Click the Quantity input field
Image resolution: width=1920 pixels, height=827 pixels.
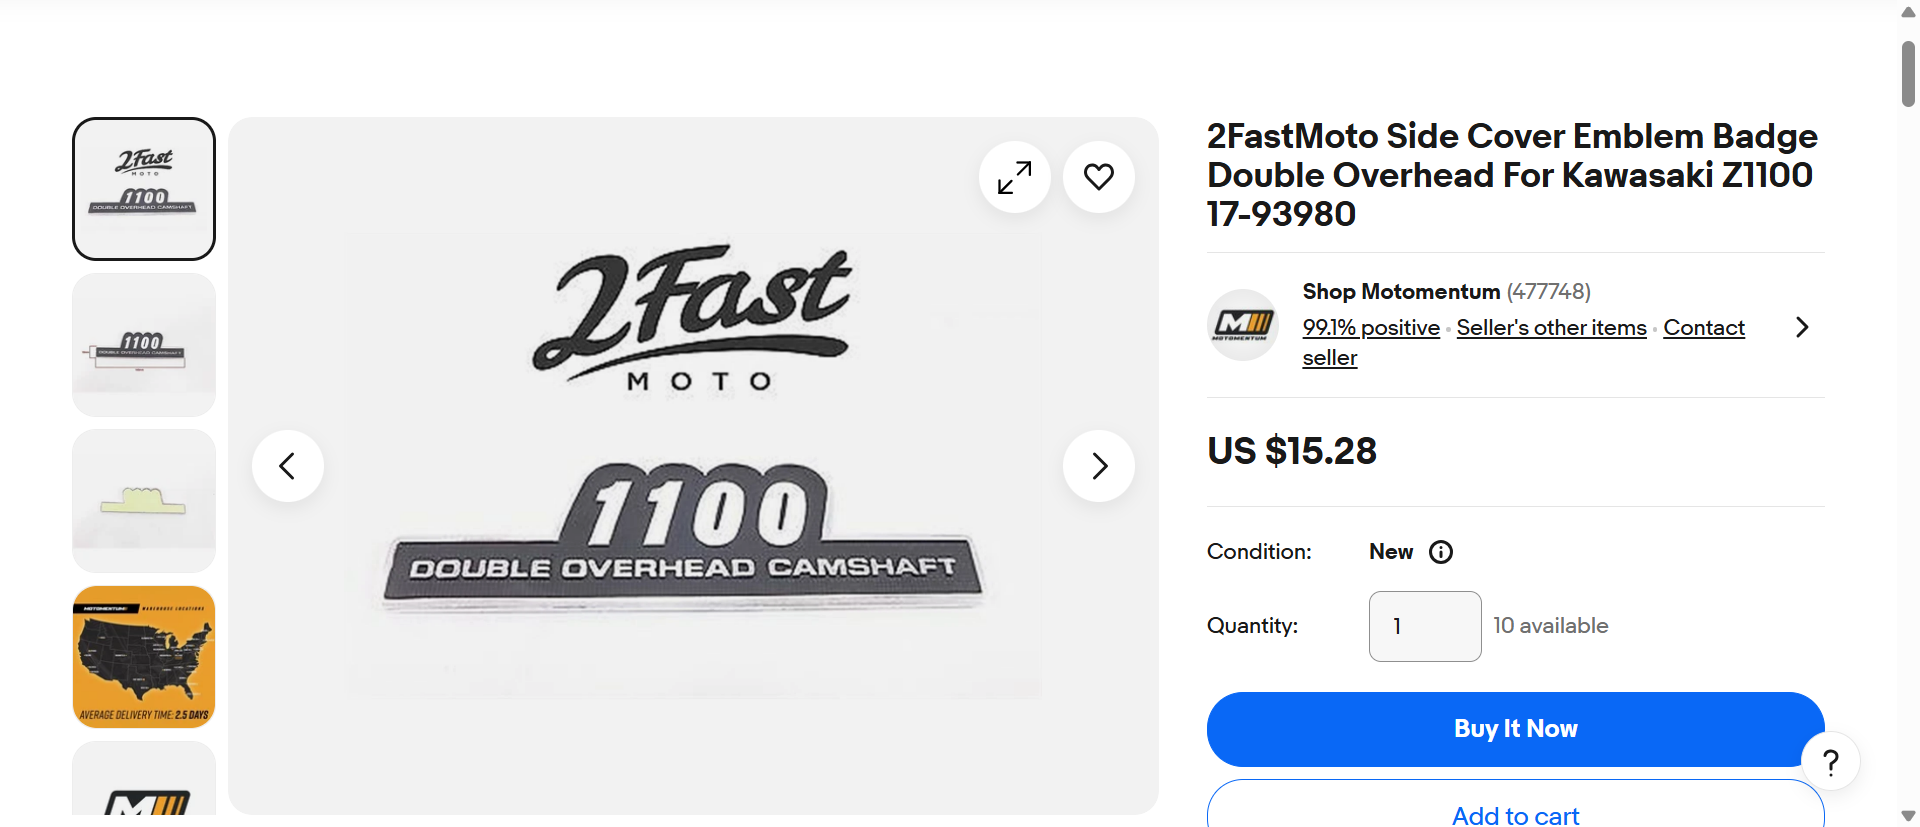1424,626
